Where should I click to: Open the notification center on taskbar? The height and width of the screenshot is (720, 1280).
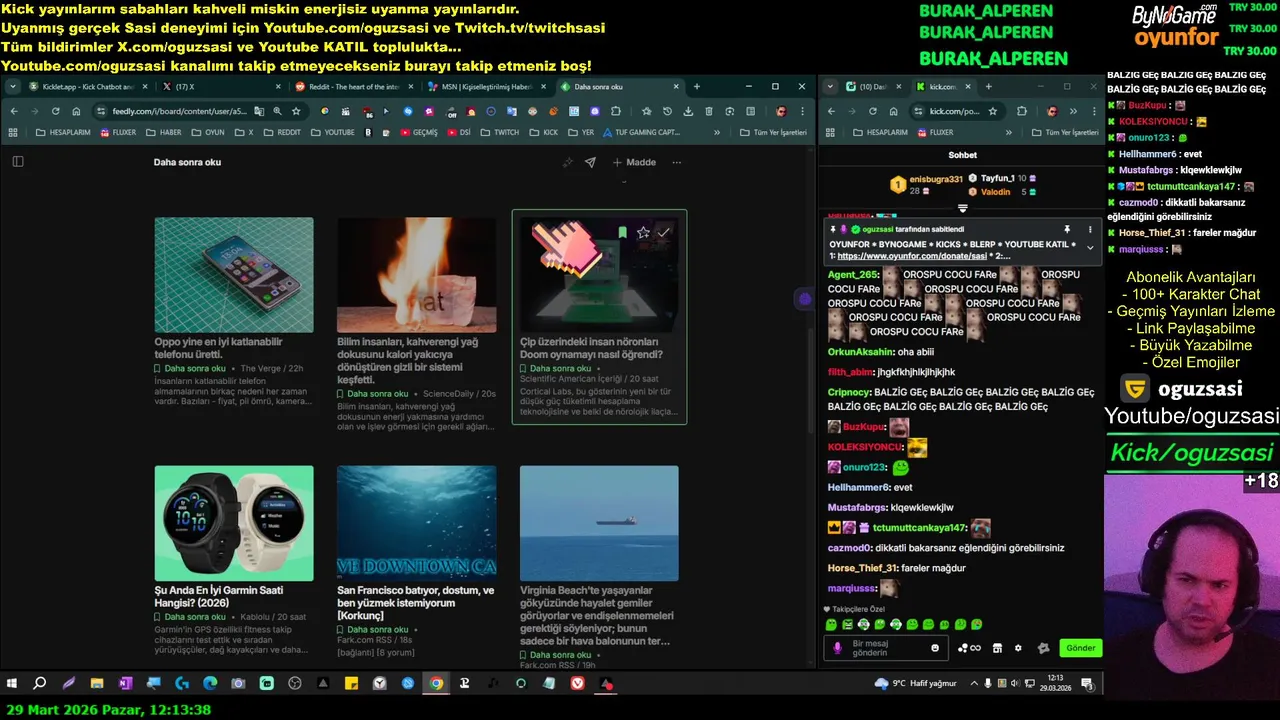pyautogui.click(x=1088, y=684)
